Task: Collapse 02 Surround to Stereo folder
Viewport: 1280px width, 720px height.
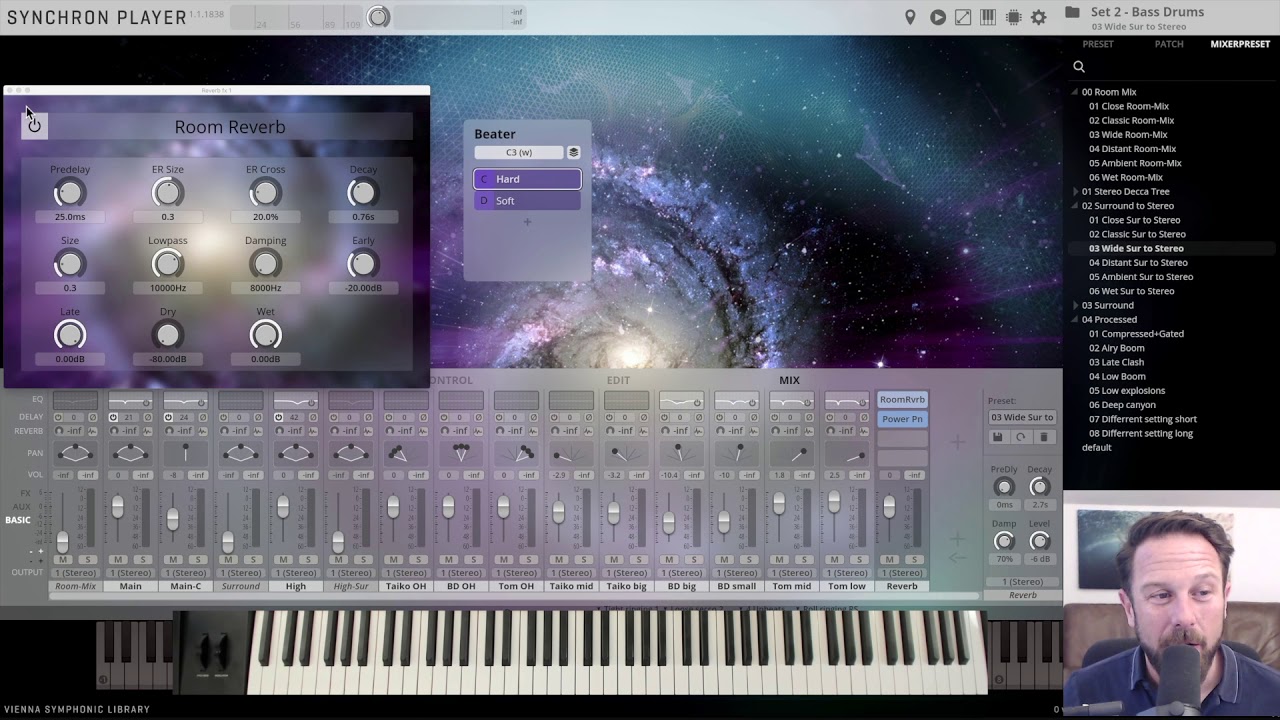Action: [1076, 206]
